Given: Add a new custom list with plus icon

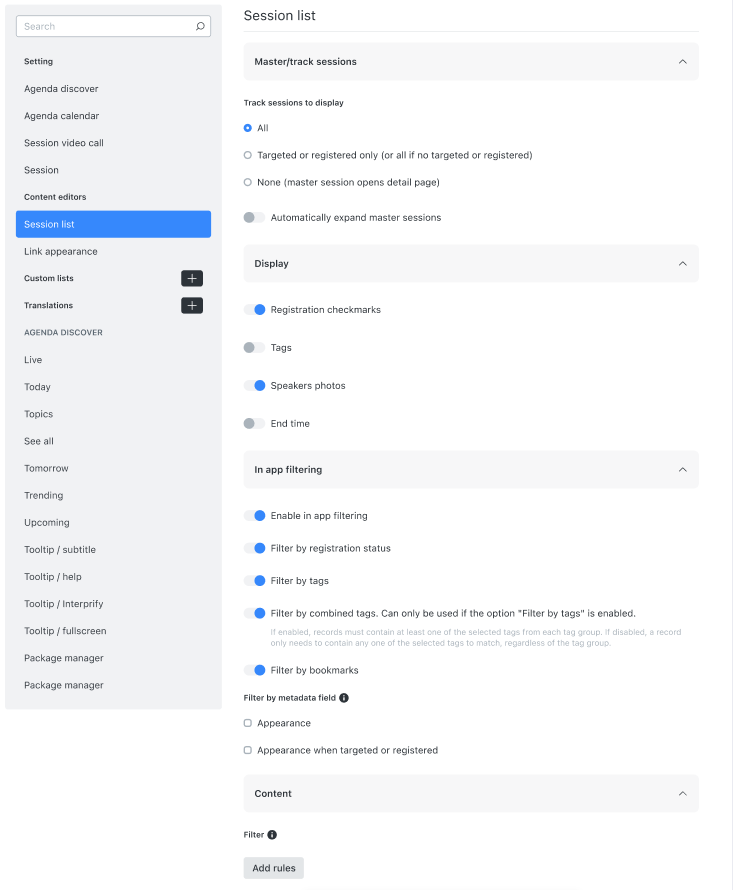Looking at the screenshot, I should [192, 278].
